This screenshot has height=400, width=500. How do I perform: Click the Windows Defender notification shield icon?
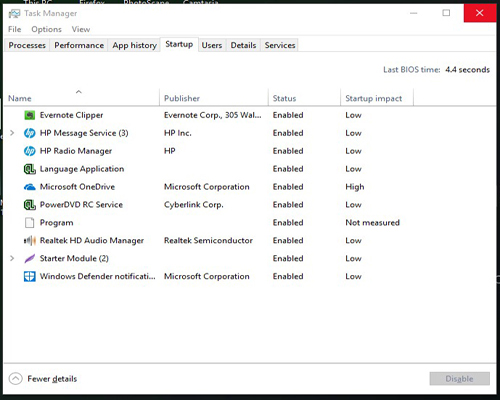(30, 277)
